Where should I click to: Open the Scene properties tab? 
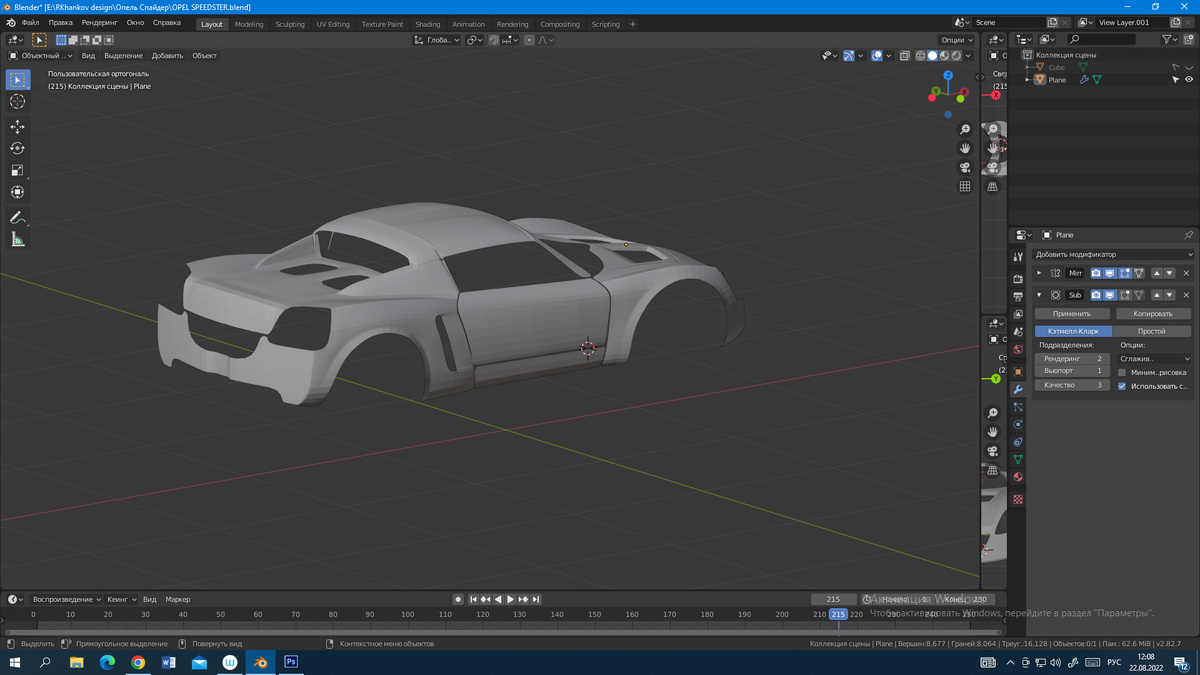point(1018,332)
